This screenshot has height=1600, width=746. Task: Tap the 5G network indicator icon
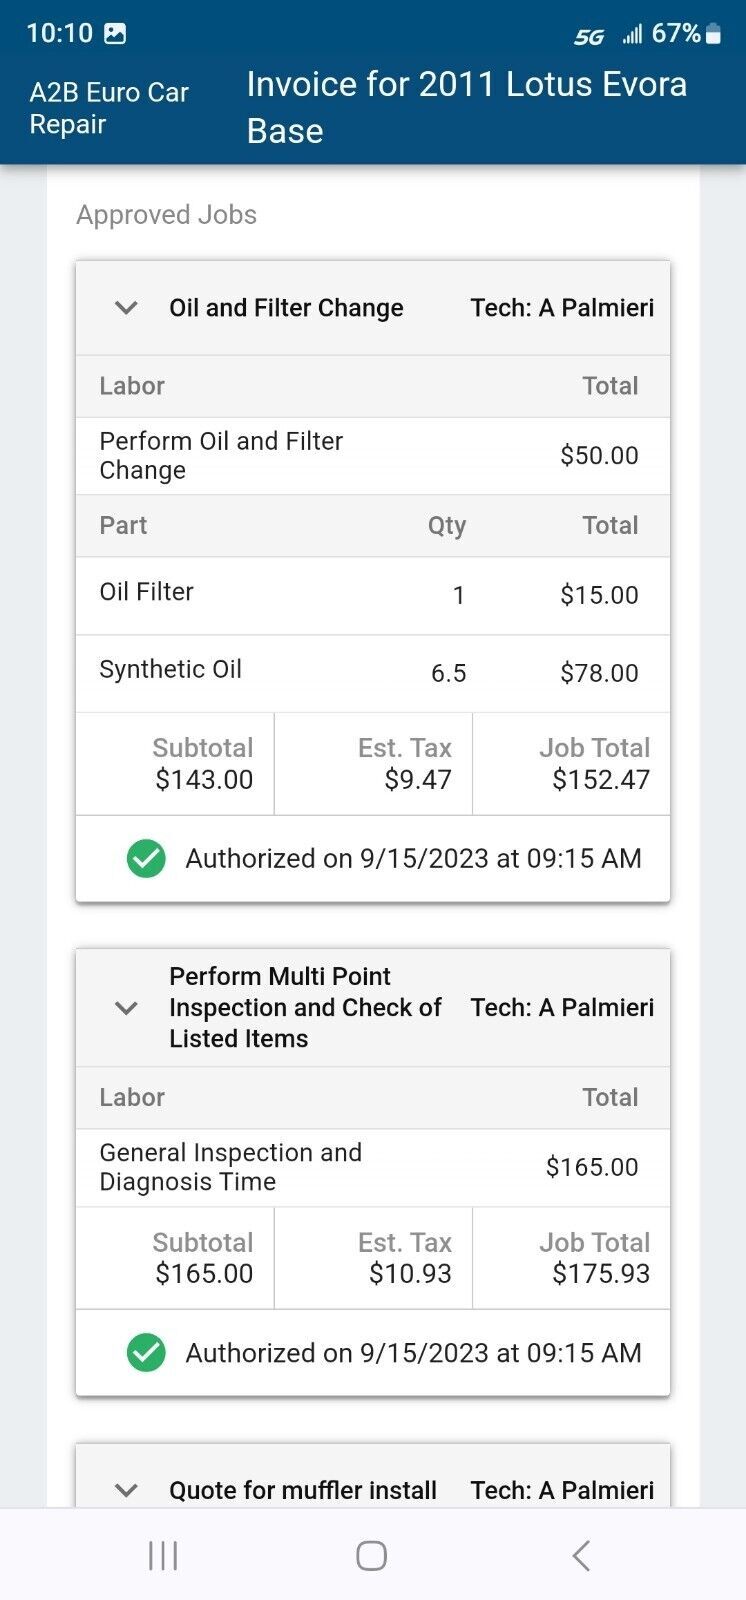589,37
